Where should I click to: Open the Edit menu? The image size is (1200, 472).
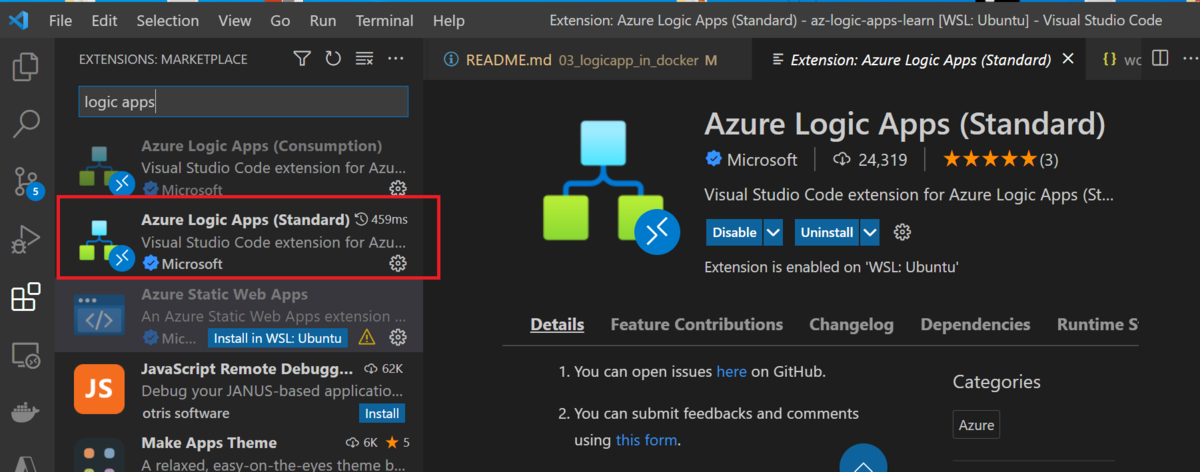click(x=104, y=20)
